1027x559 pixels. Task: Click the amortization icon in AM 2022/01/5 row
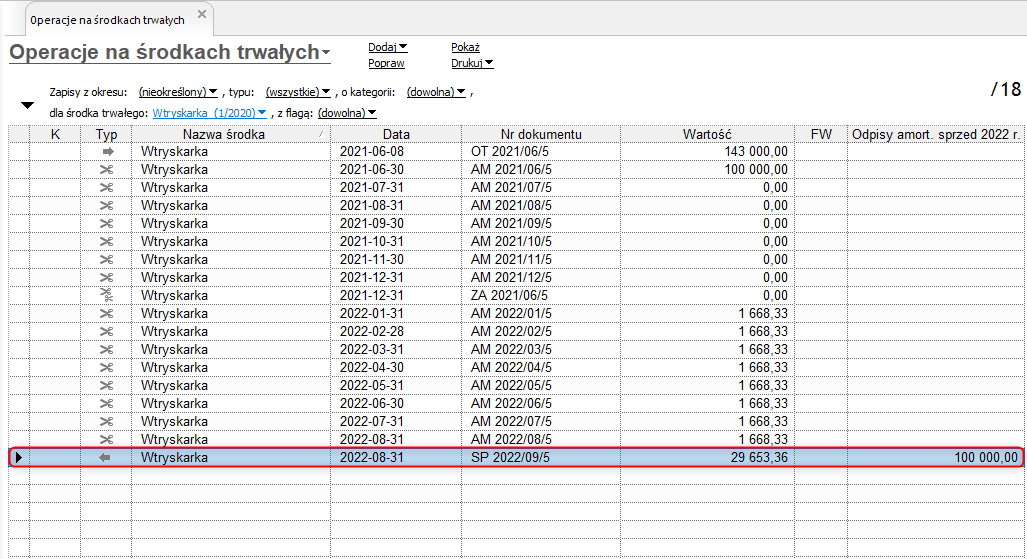point(107,314)
